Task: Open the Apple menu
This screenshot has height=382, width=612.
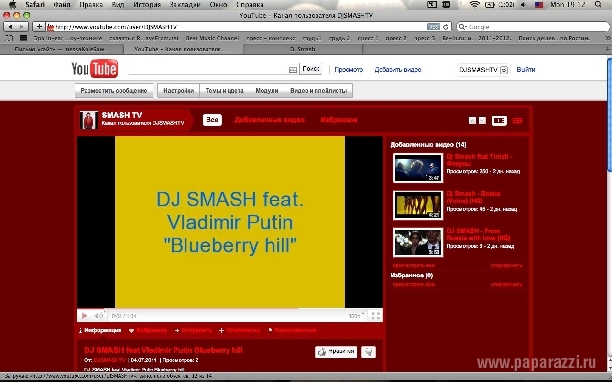Action: (12, 5)
